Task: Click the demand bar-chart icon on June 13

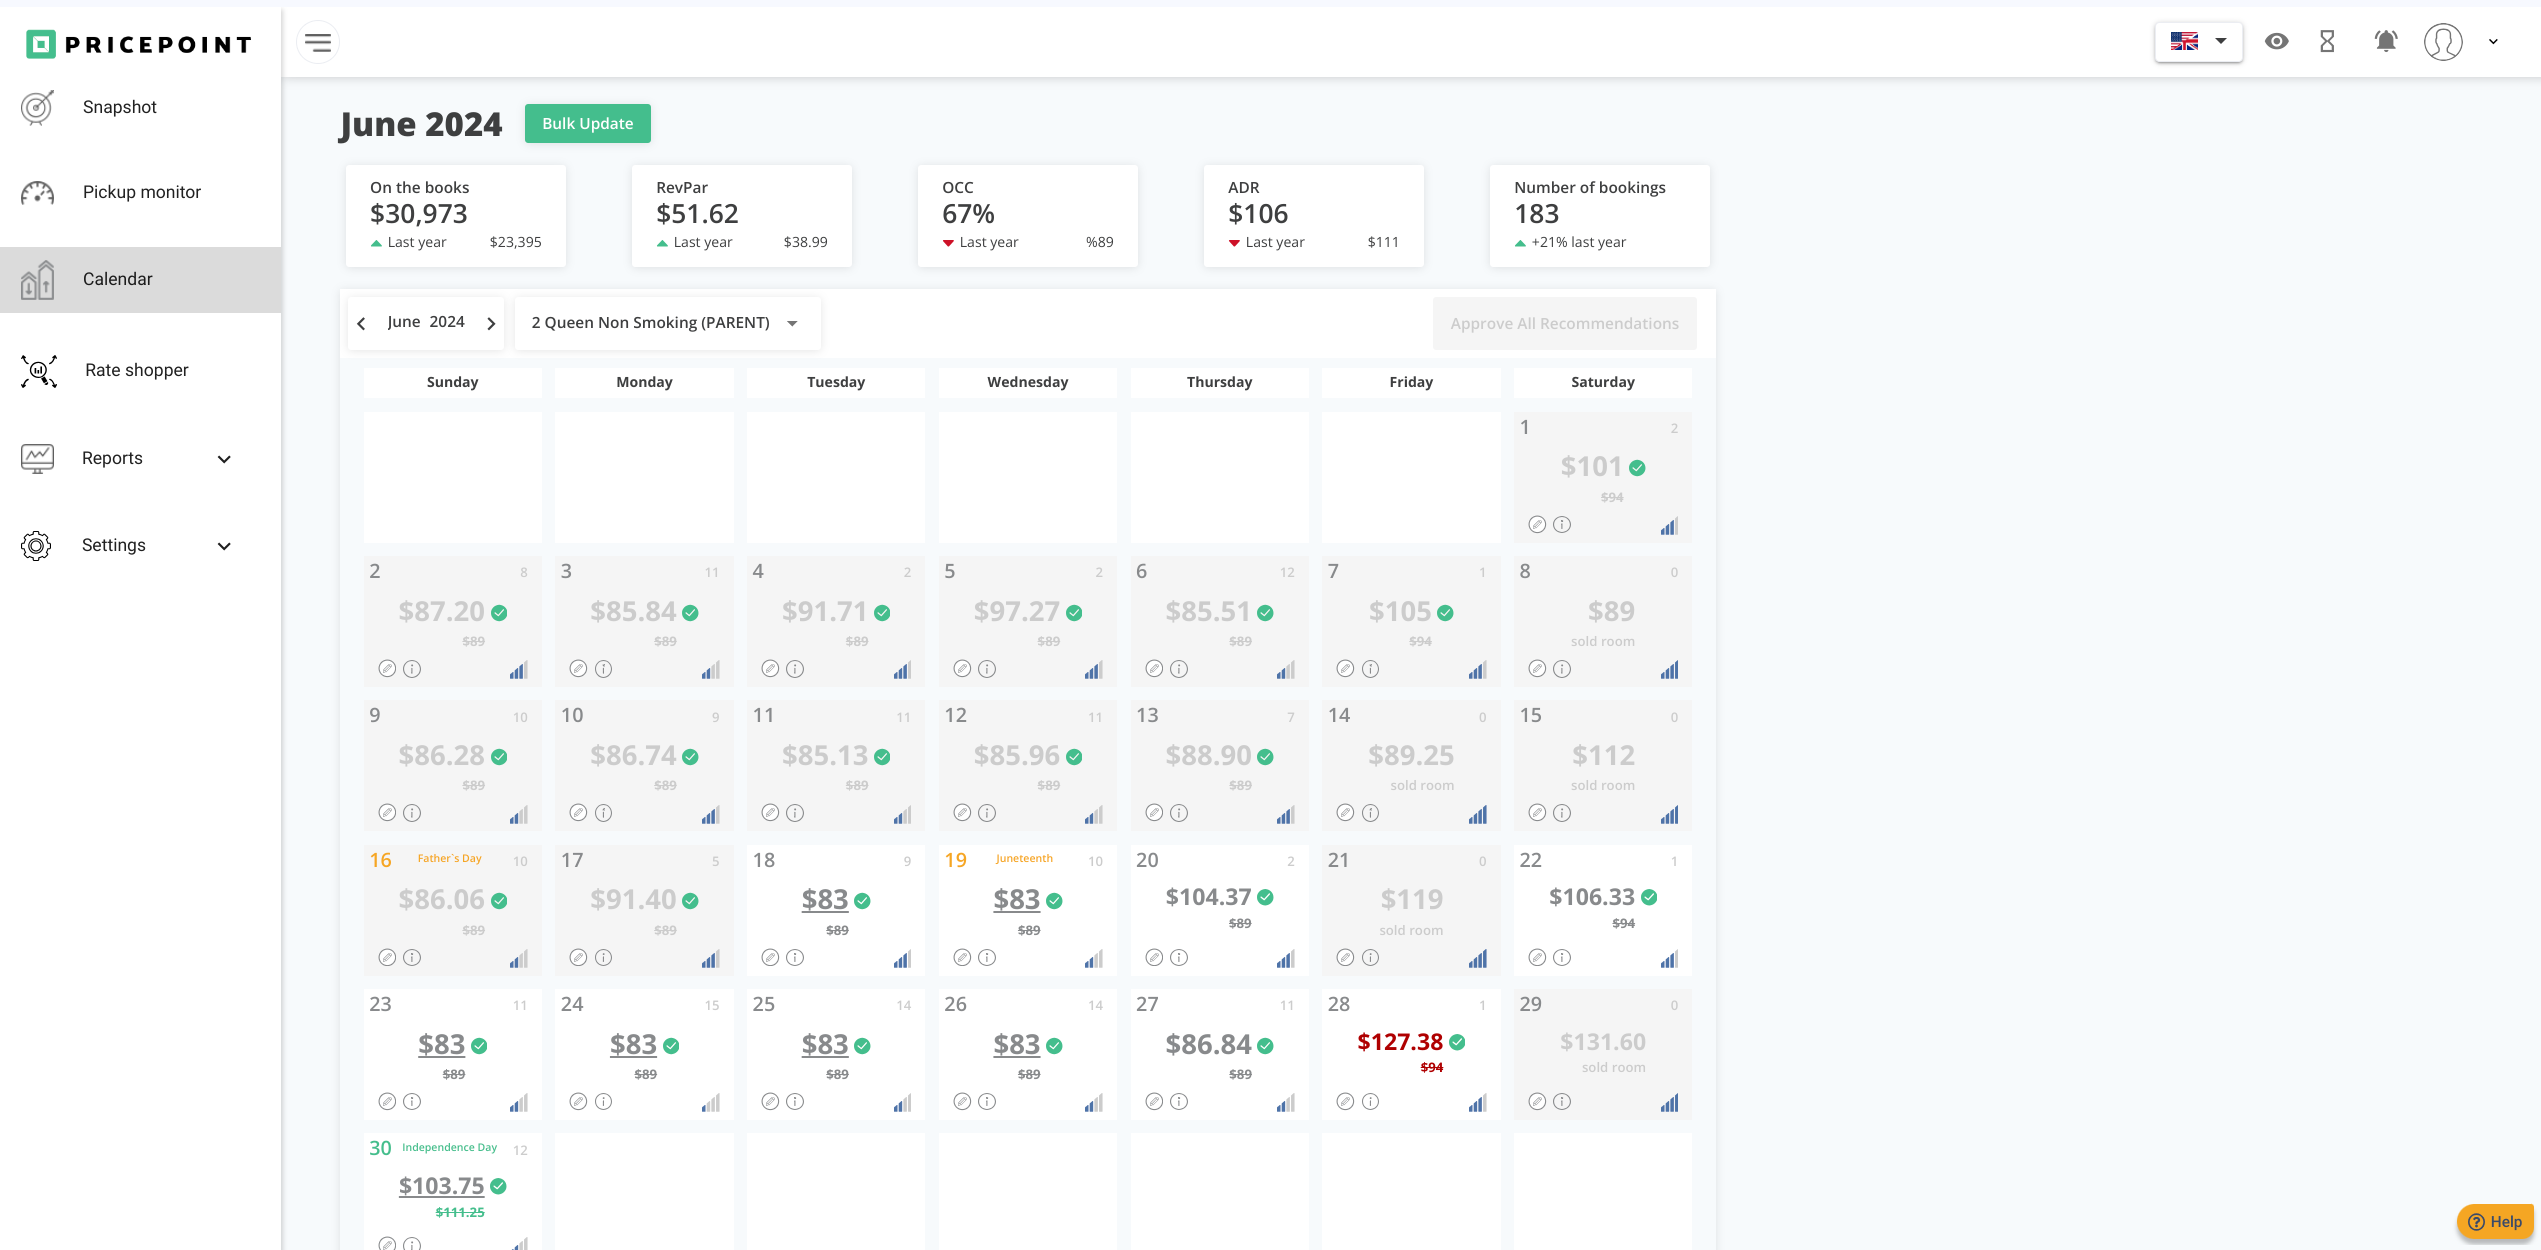Action: coord(1286,815)
